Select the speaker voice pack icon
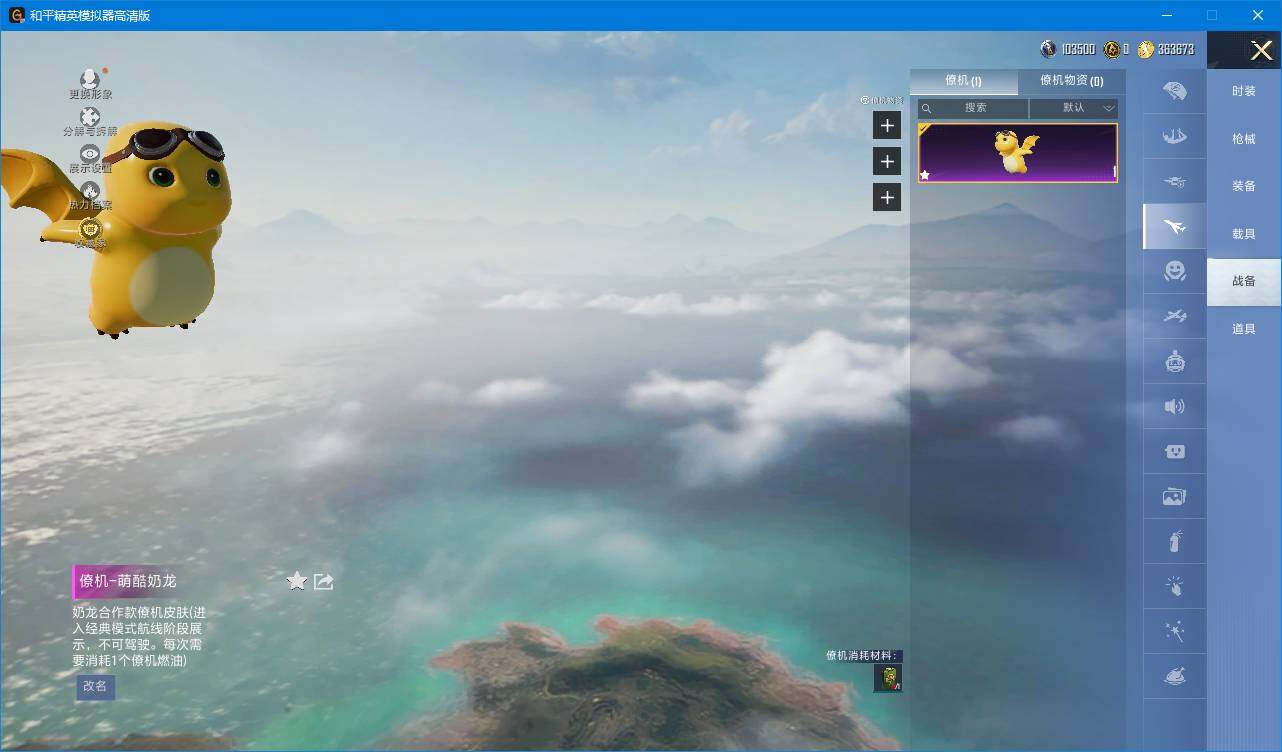 point(1175,406)
